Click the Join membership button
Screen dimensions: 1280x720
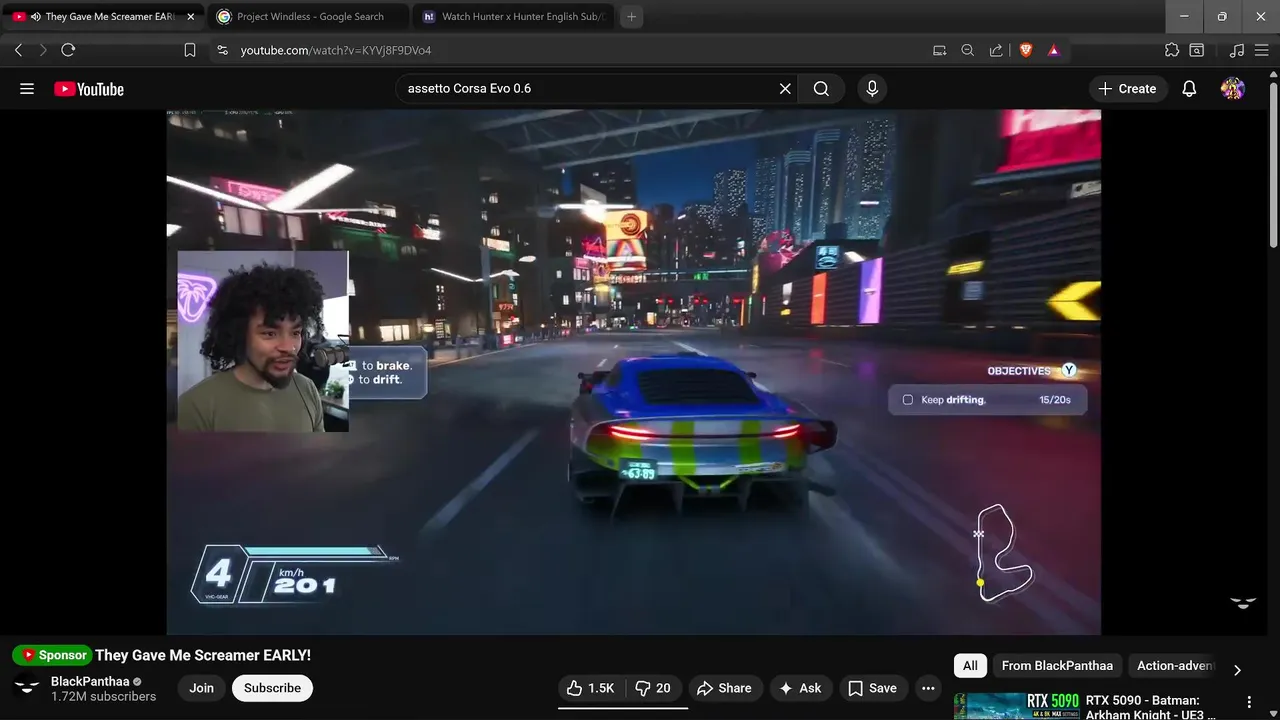point(201,688)
